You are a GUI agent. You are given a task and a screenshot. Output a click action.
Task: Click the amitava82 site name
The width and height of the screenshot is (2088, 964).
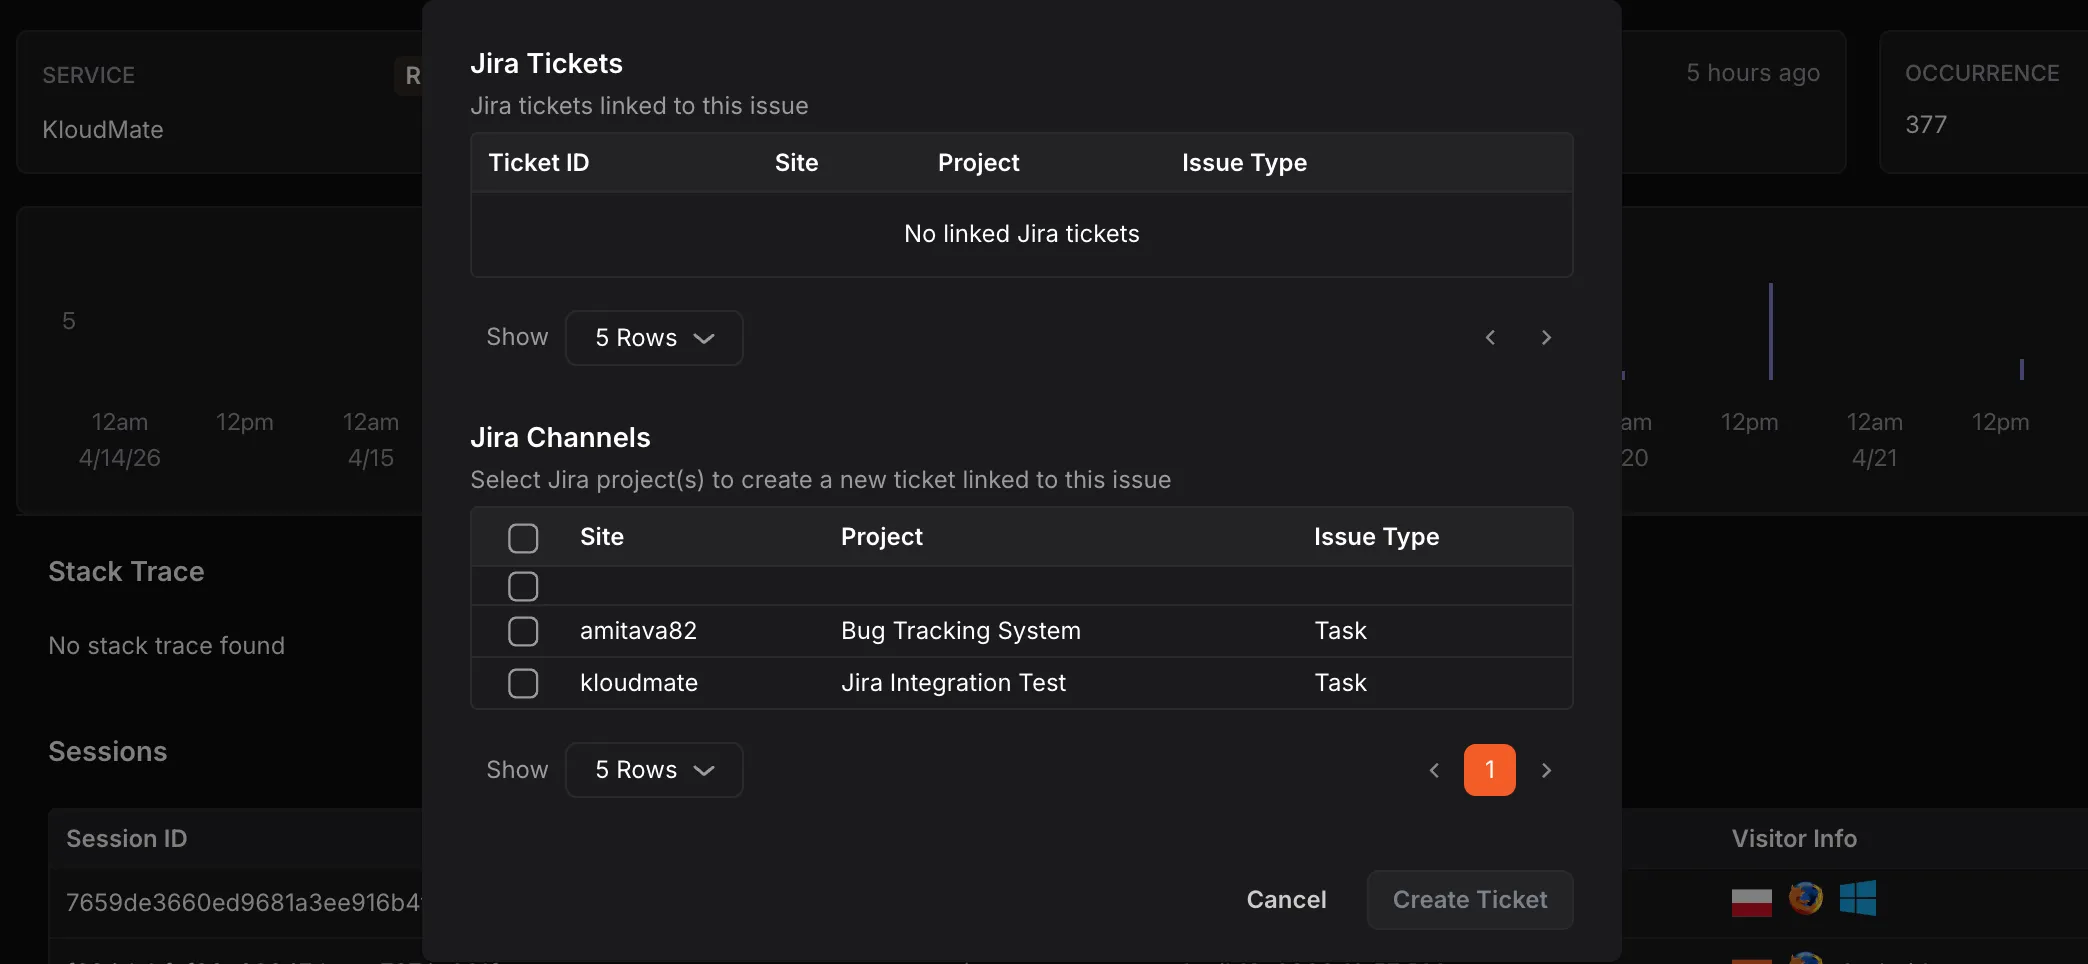(638, 631)
